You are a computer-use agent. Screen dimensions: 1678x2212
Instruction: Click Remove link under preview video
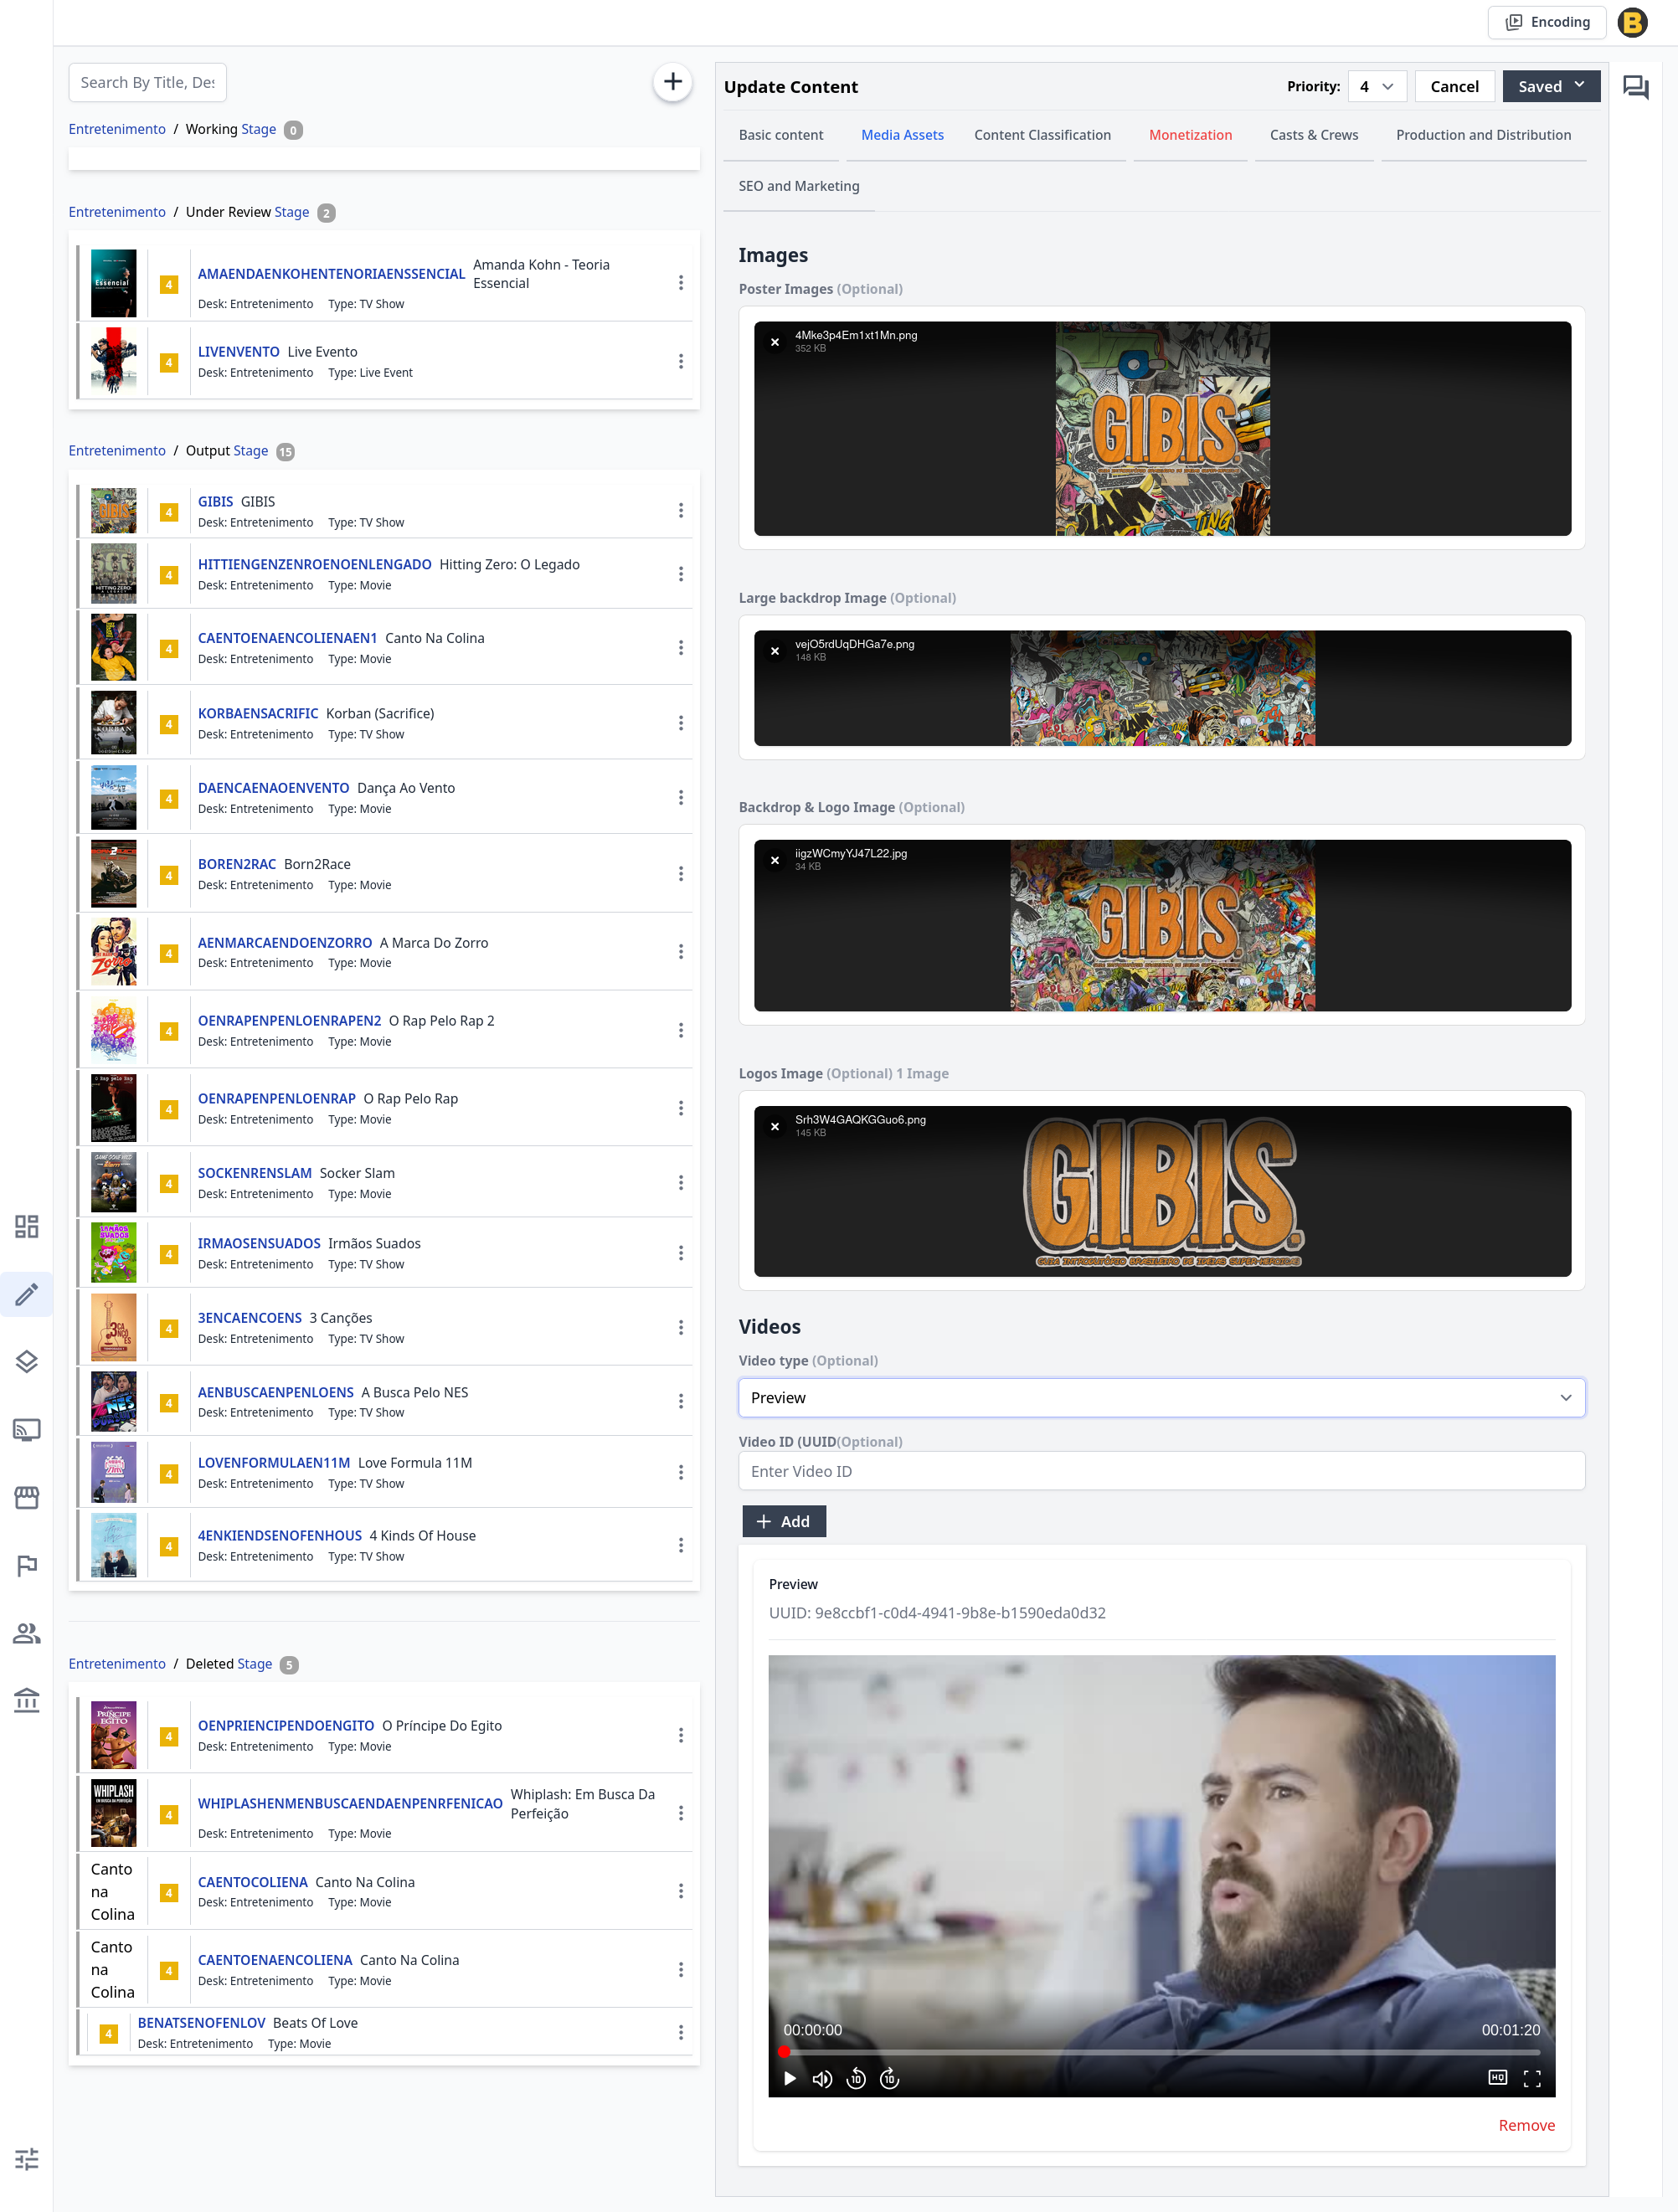pyautogui.click(x=1526, y=2125)
